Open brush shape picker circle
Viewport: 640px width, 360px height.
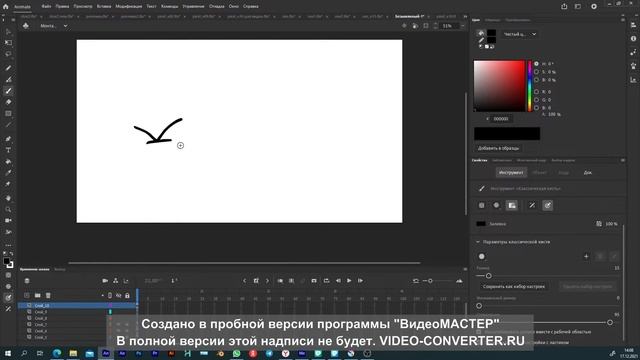pos(482,256)
